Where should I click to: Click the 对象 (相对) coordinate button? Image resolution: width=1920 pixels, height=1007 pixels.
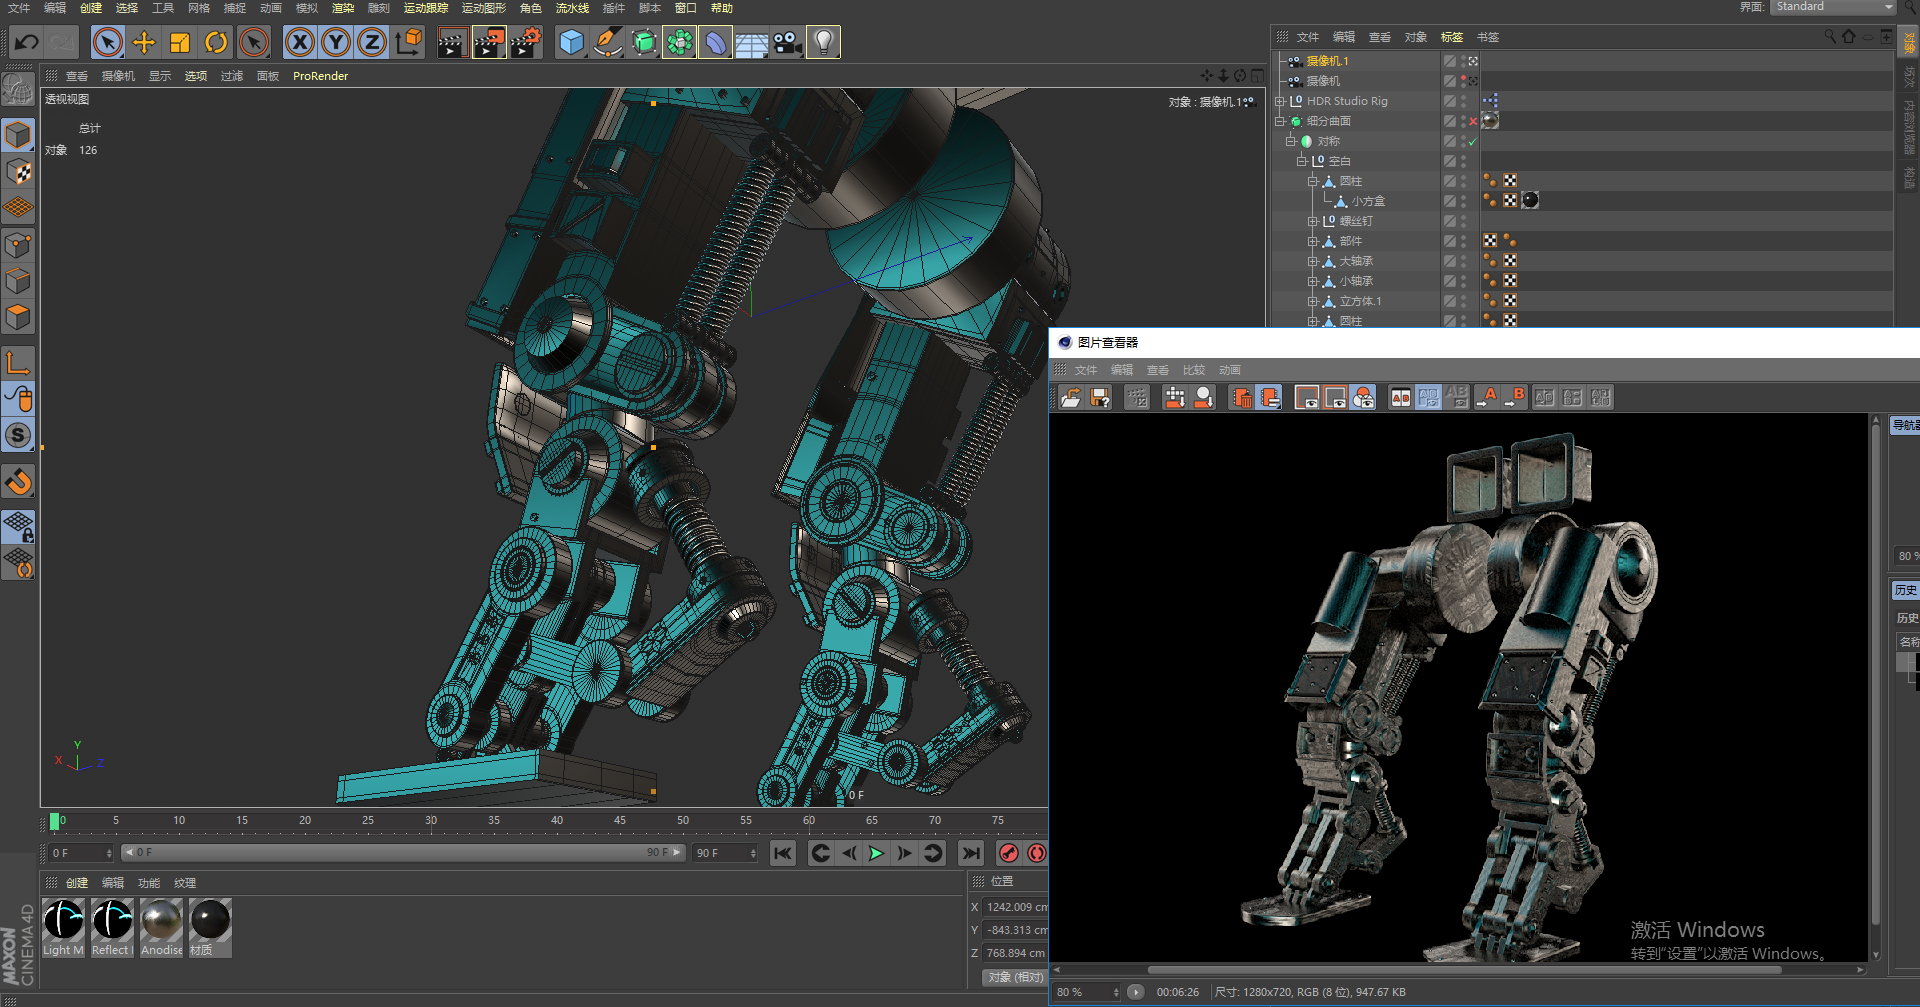(1015, 977)
